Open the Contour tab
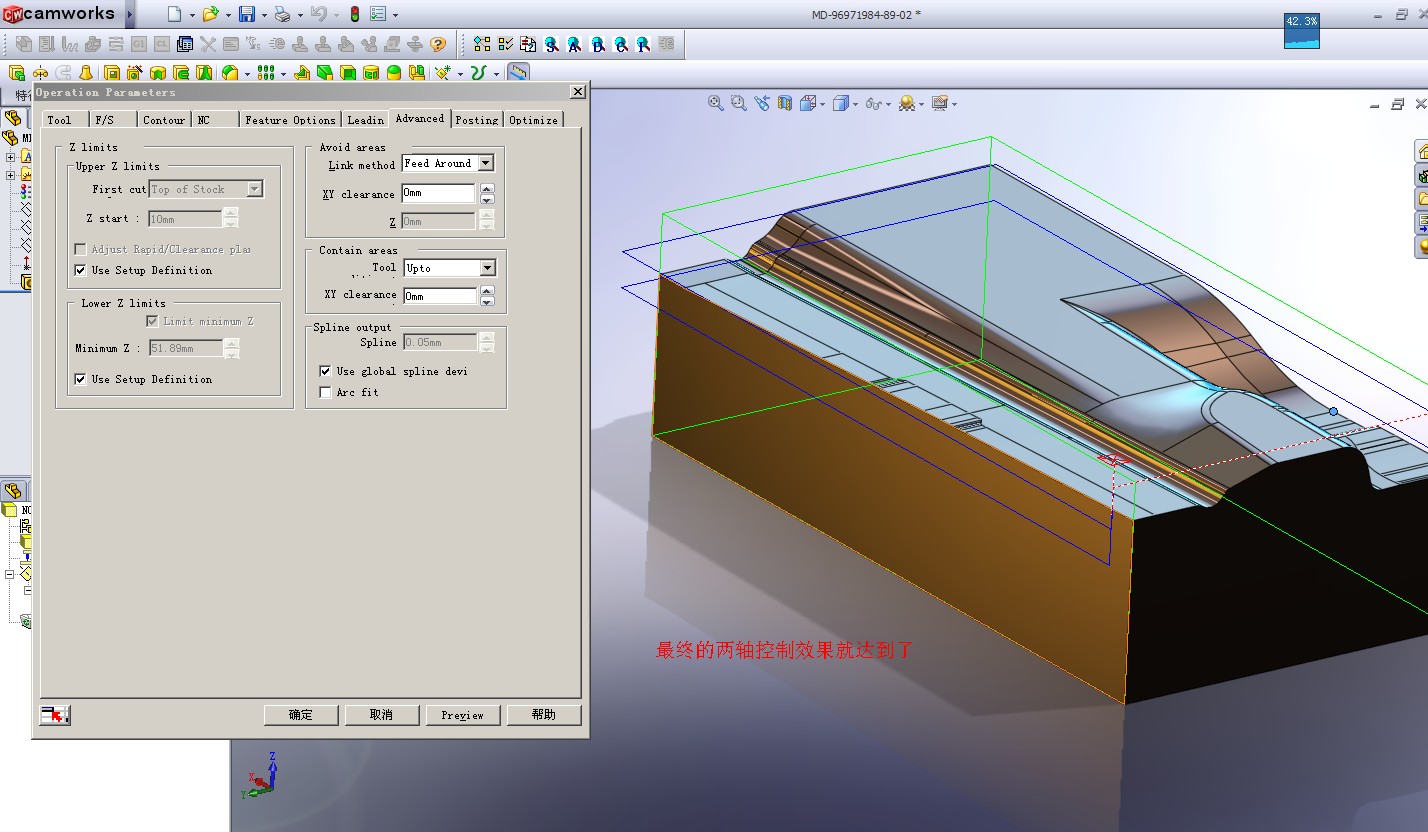Viewport: 1428px width, 832px height. click(x=163, y=120)
